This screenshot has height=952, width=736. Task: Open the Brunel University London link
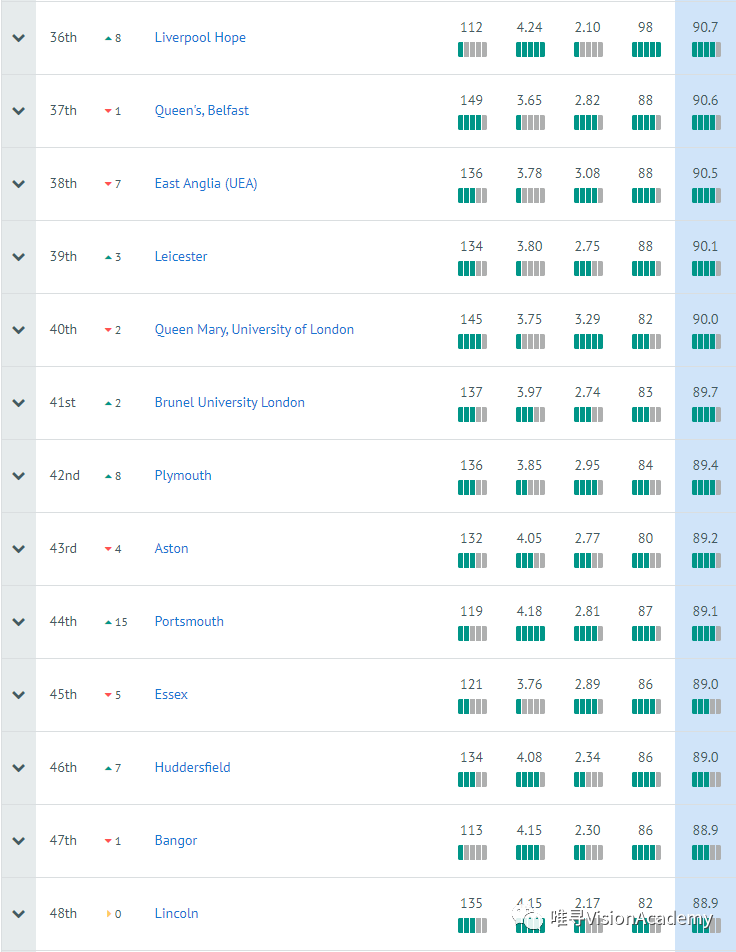[230, 403]
